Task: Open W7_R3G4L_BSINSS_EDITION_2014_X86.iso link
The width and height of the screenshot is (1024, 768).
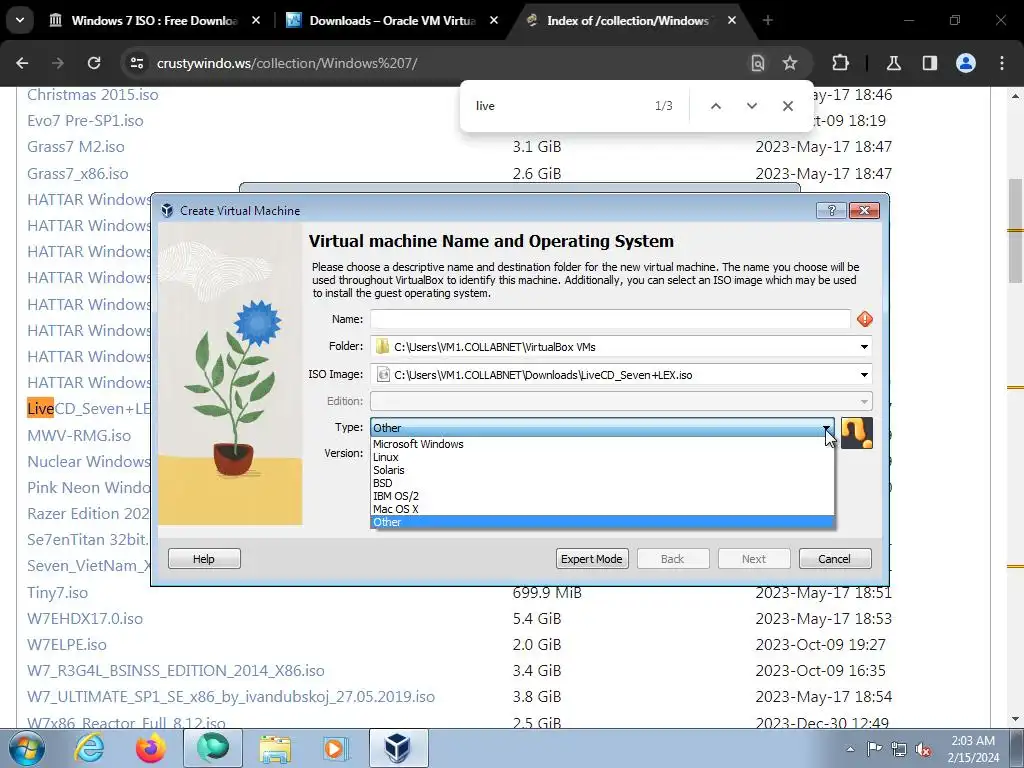Action: [176, 671]
